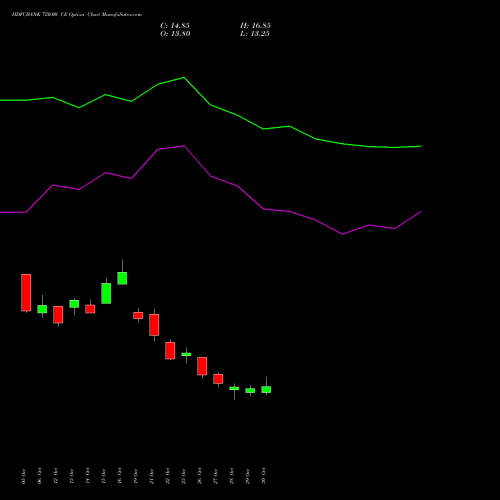Image resolution: width=500 pixels, height=500 pixels.
Task: Click the peak of the green indicator line
Action: (x=184, y=78)
